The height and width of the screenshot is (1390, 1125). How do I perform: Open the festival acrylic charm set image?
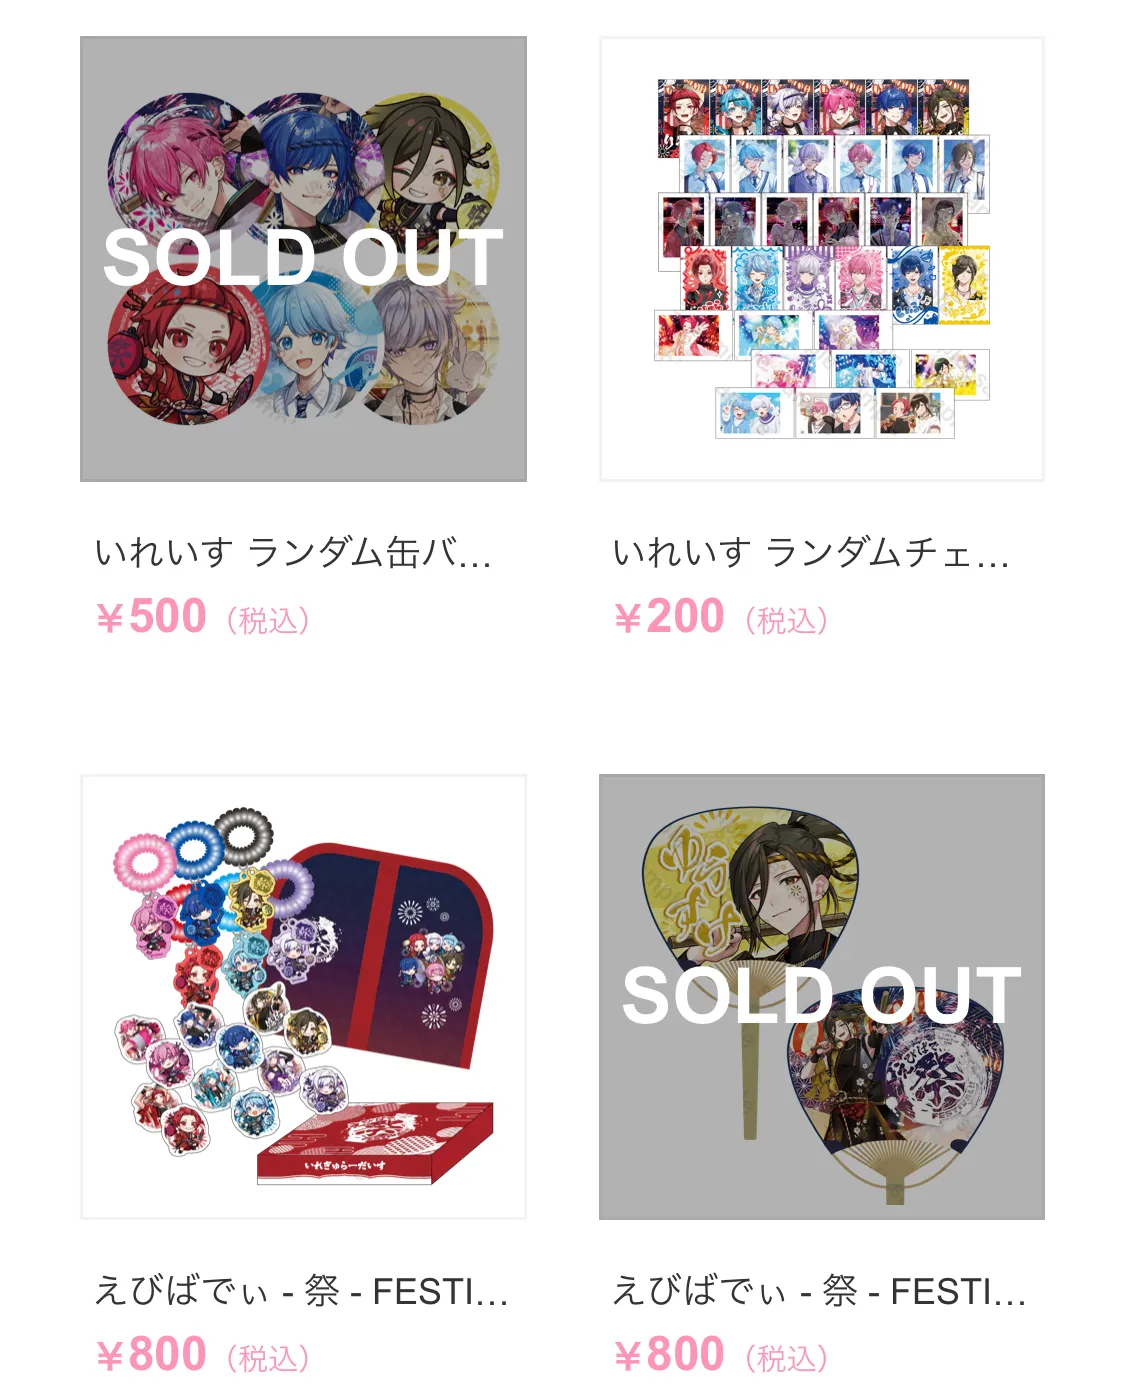(x=303, y=997)
